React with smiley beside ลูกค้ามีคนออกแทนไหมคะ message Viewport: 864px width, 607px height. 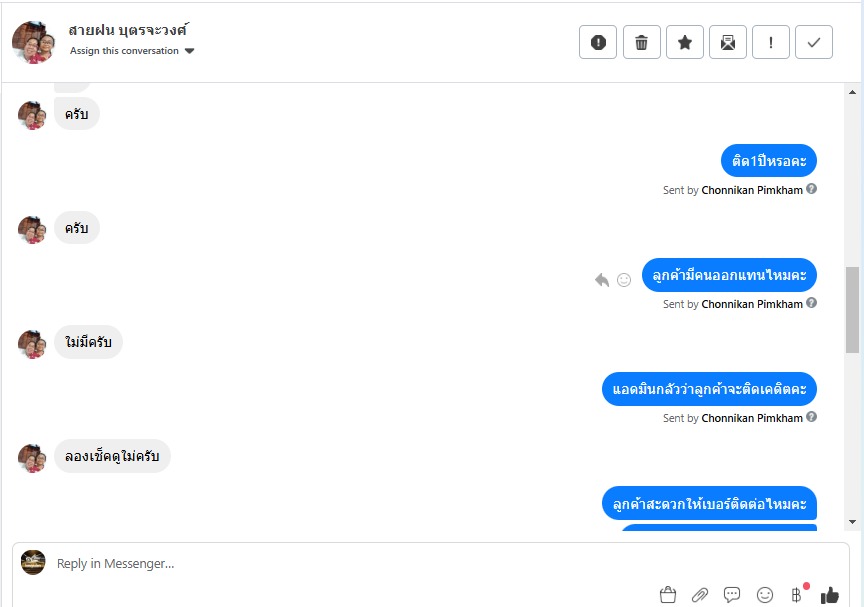(x=624, y=280)
